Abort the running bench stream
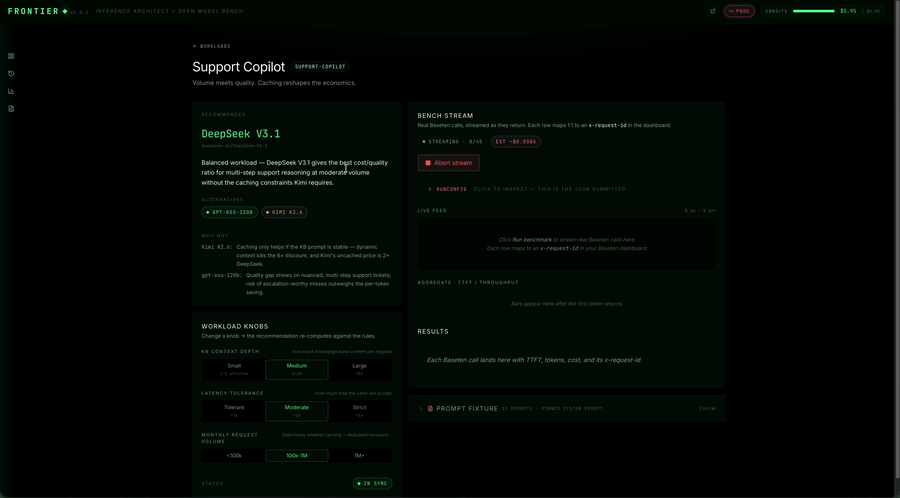The width and height of the screenshot is (900, 498). pos(448,163)
